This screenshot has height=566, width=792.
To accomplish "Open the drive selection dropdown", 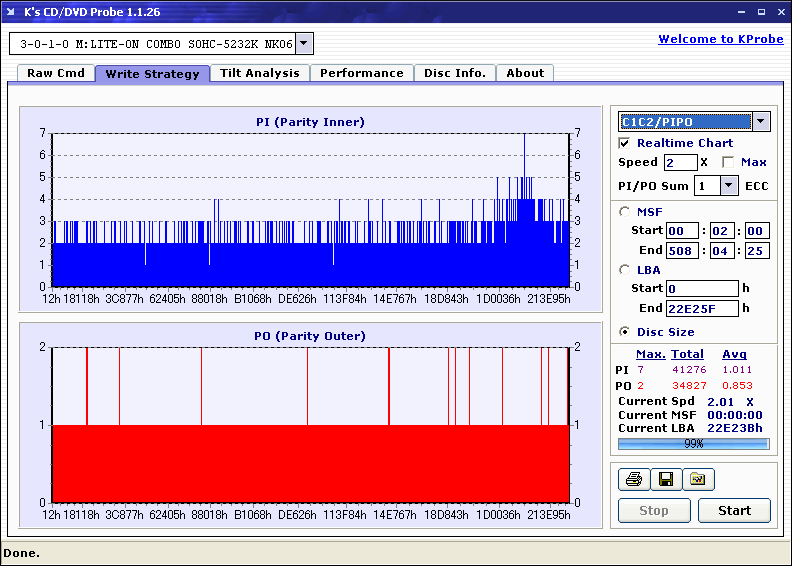I will pos(304,43).
